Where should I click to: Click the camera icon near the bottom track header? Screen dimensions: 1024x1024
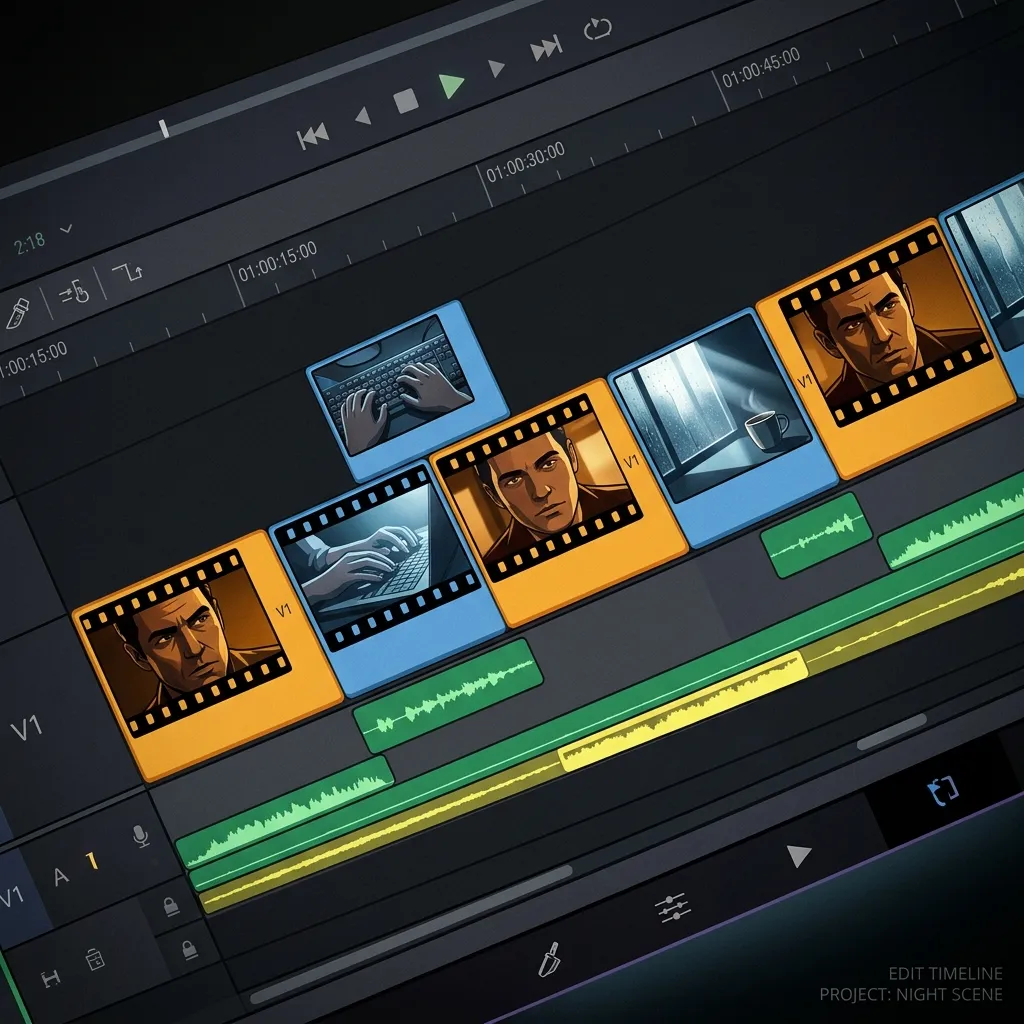(94, 960)
